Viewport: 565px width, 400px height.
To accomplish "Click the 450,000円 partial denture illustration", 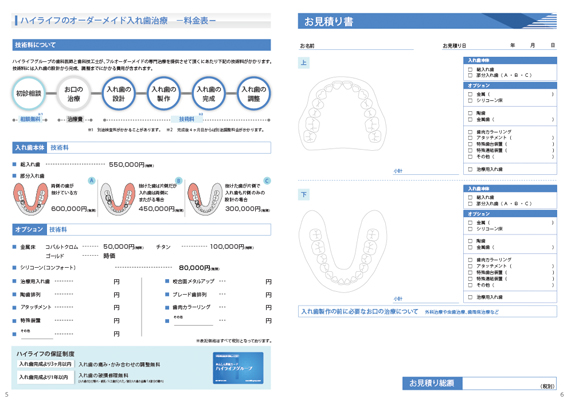I will tap(117, 199).
